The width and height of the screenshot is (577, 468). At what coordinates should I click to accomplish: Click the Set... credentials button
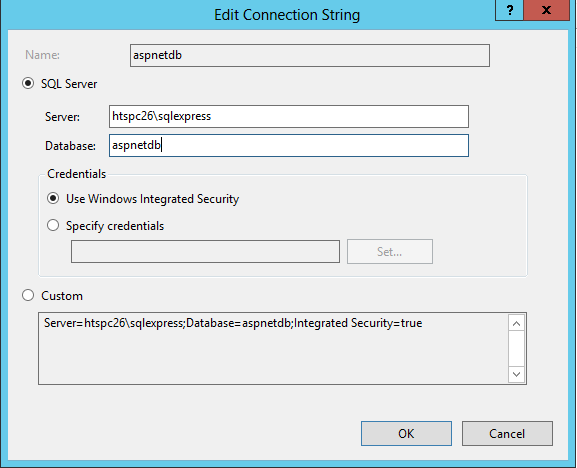390,252
